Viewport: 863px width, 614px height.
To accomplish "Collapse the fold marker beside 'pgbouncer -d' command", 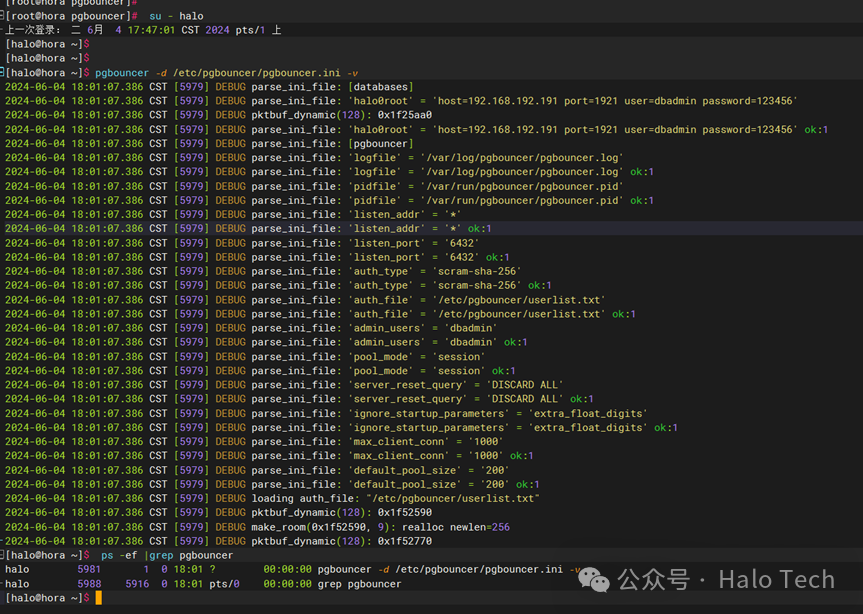I will pyautogui.click(x=3, y=73).
